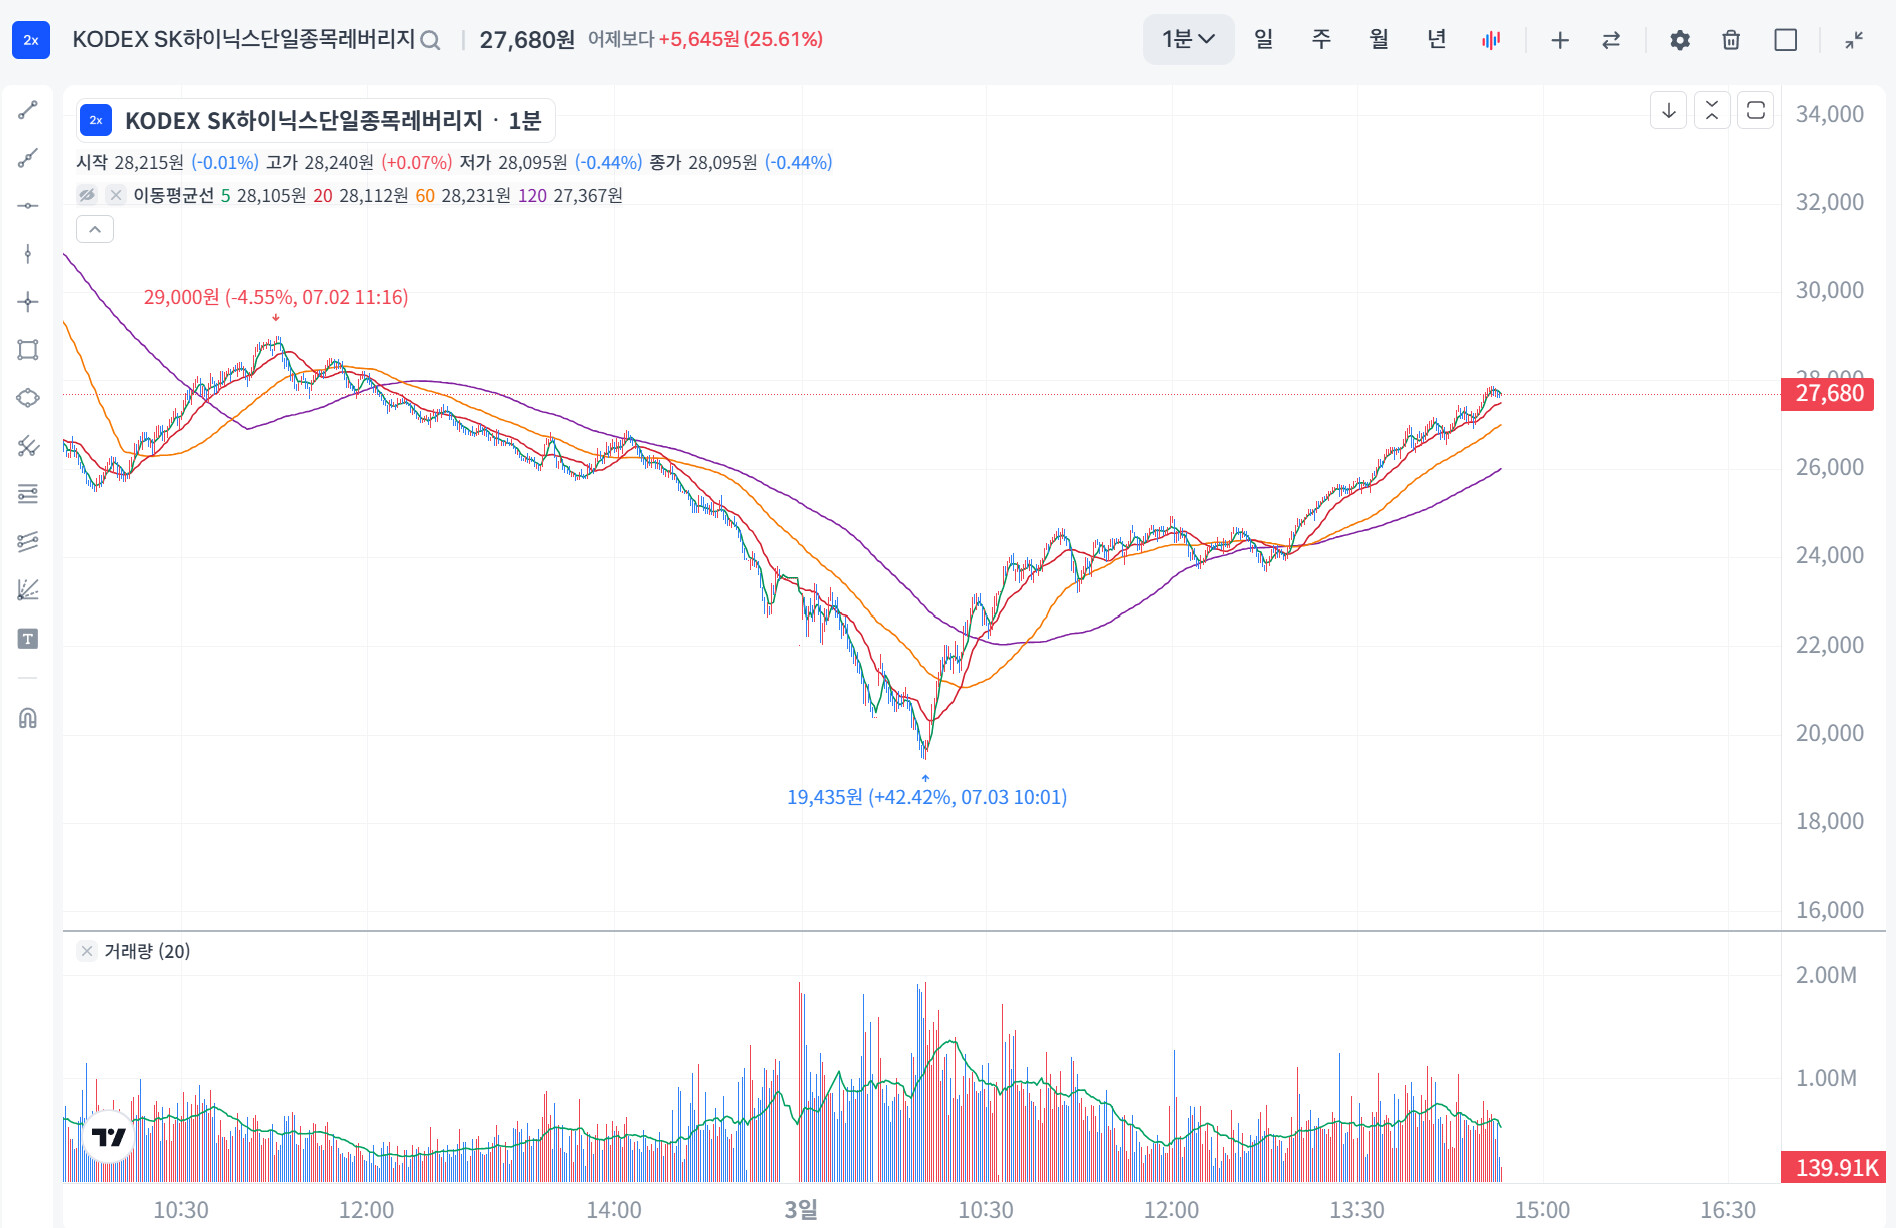Remove the moving average indicator

[116, 195]
